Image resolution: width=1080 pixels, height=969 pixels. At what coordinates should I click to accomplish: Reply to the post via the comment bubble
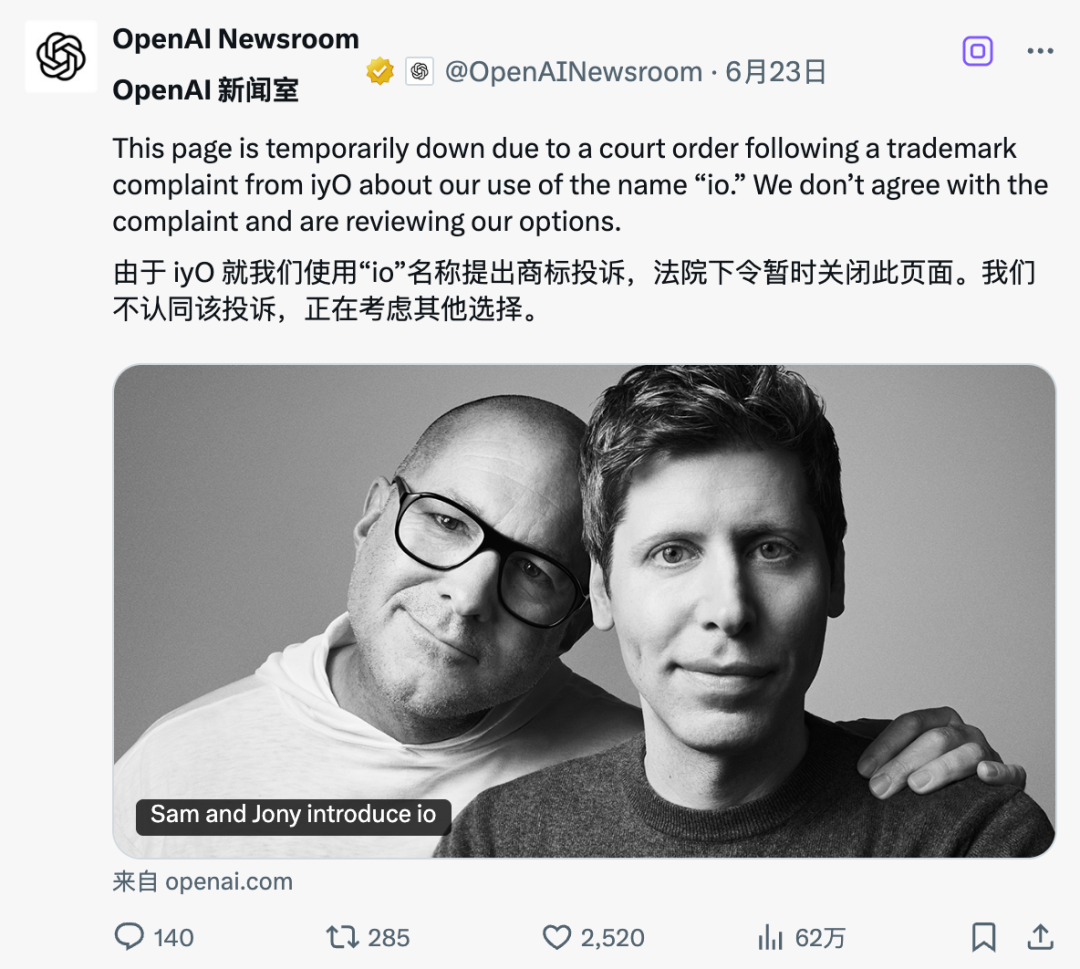(129, 937)
